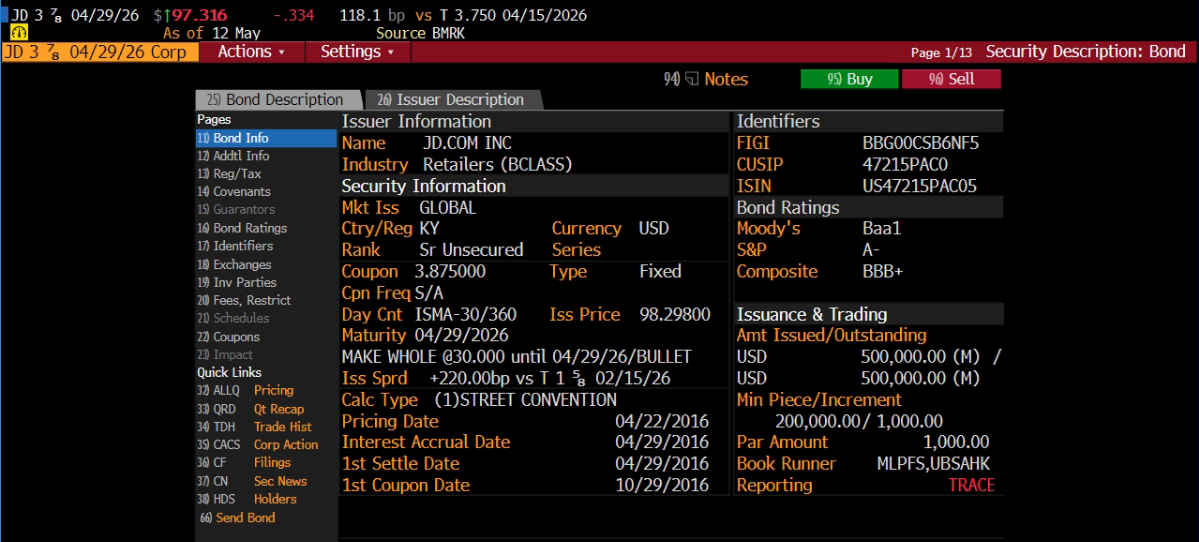Select Bond Info page
Screen dimensions: 1199x542
pos(265,138)
